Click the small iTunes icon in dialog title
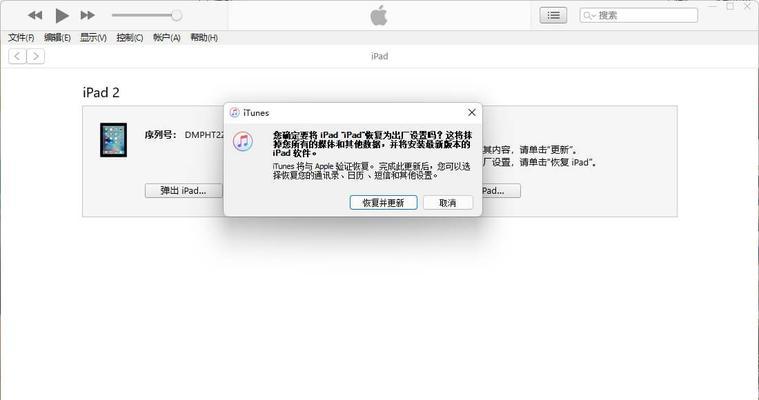Screen dimensions: 759x400 (234, 113)
